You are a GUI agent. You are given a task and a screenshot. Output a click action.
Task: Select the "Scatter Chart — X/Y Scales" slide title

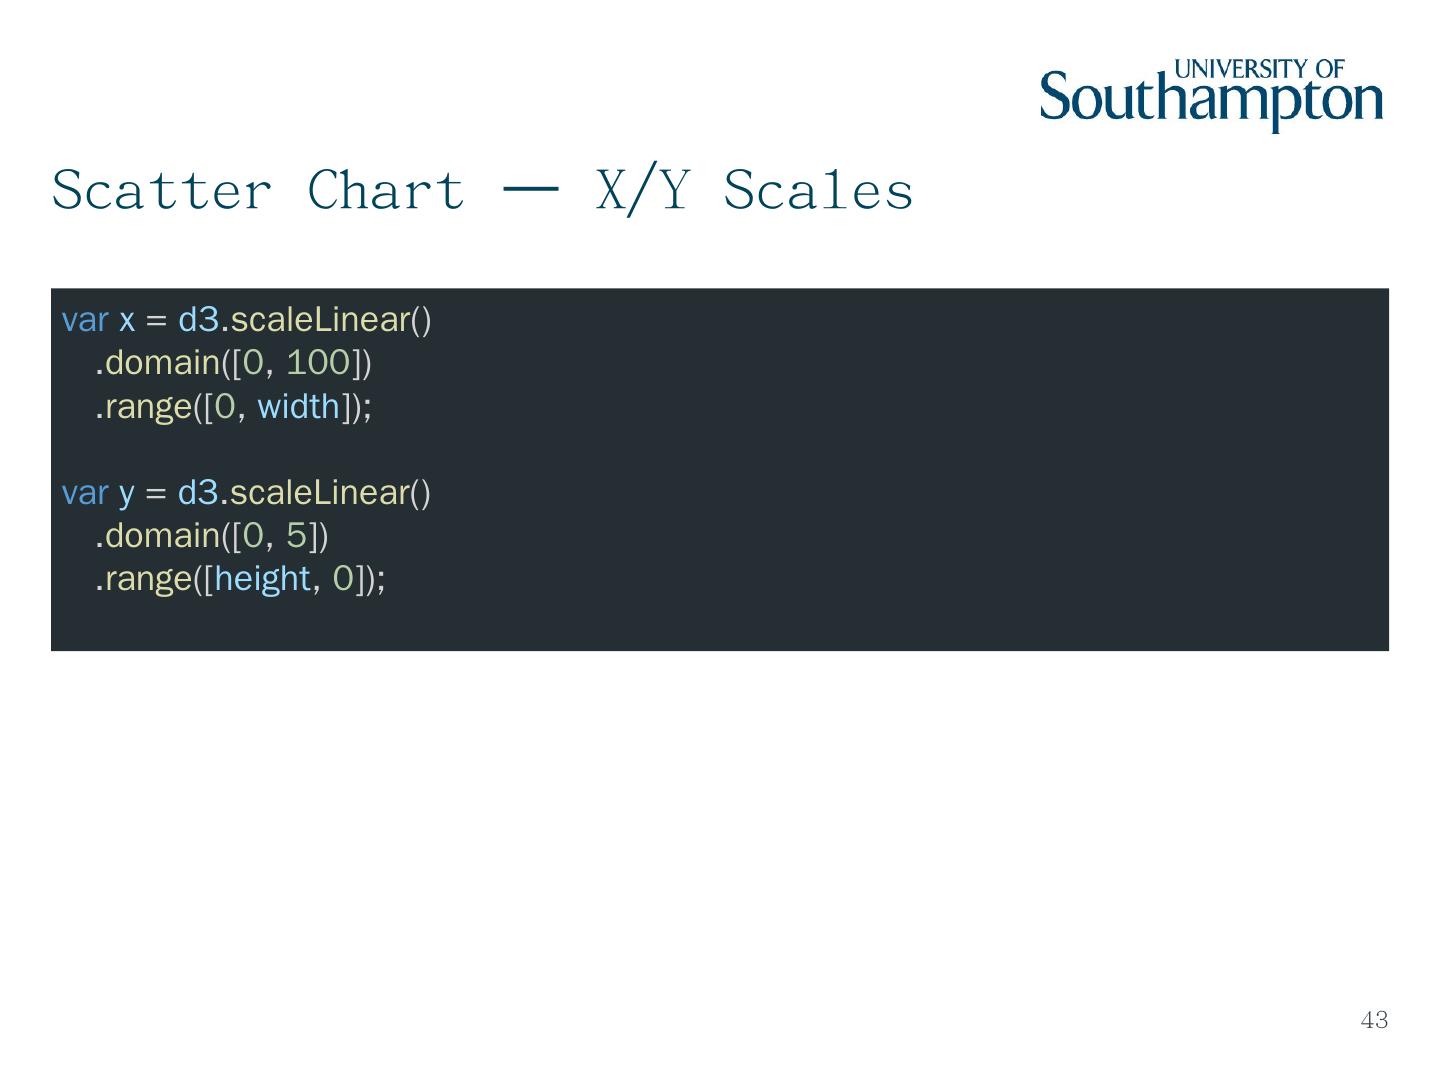pyautogui.click(x=482, y=190)
